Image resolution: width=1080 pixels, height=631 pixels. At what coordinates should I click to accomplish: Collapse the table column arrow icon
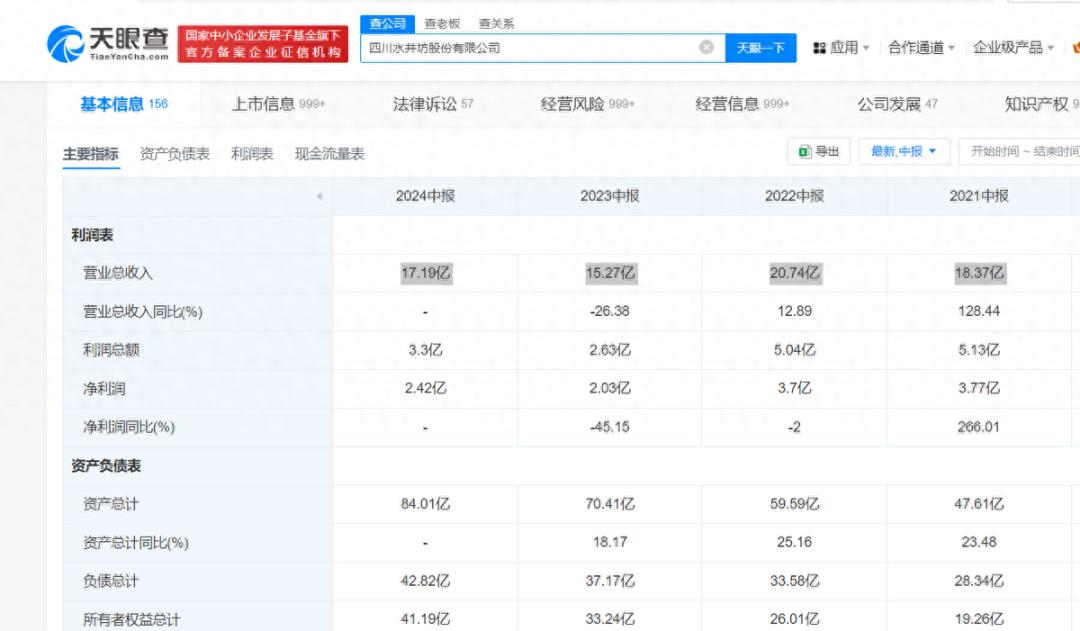tap(320, 196)
